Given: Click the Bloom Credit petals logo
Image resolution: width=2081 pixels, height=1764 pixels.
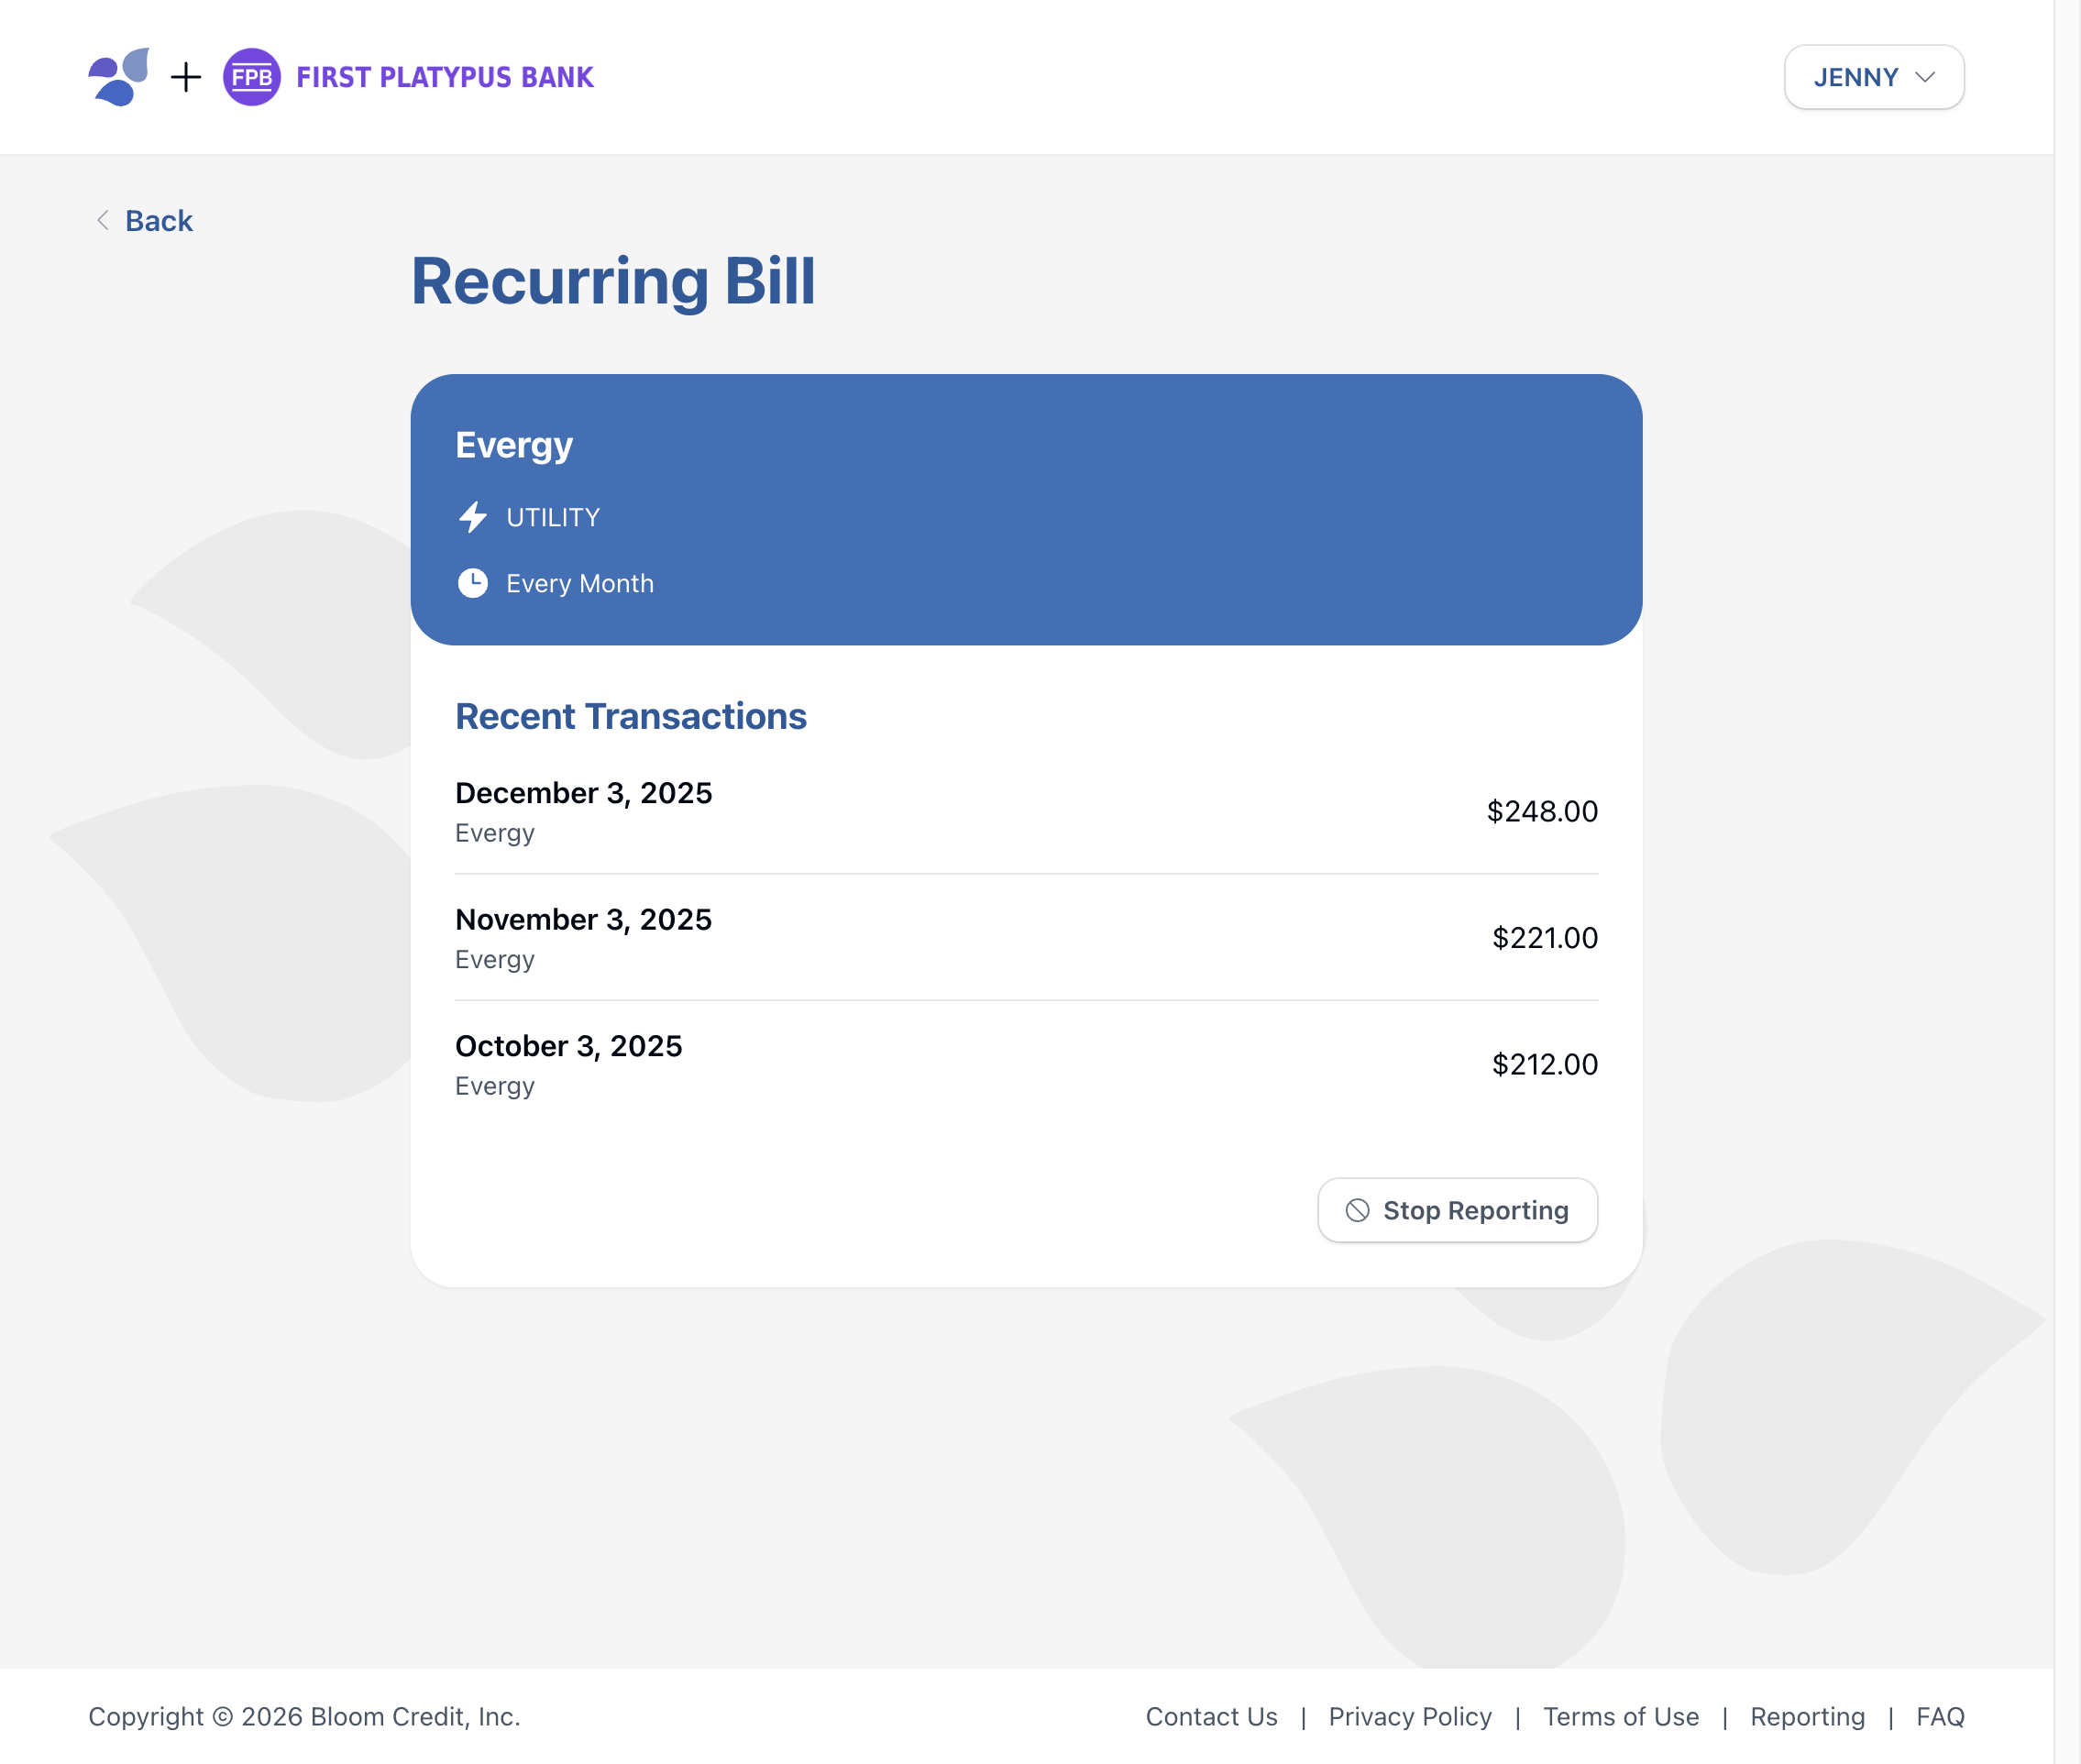Looking at the screenshot, I should [118, 77].
